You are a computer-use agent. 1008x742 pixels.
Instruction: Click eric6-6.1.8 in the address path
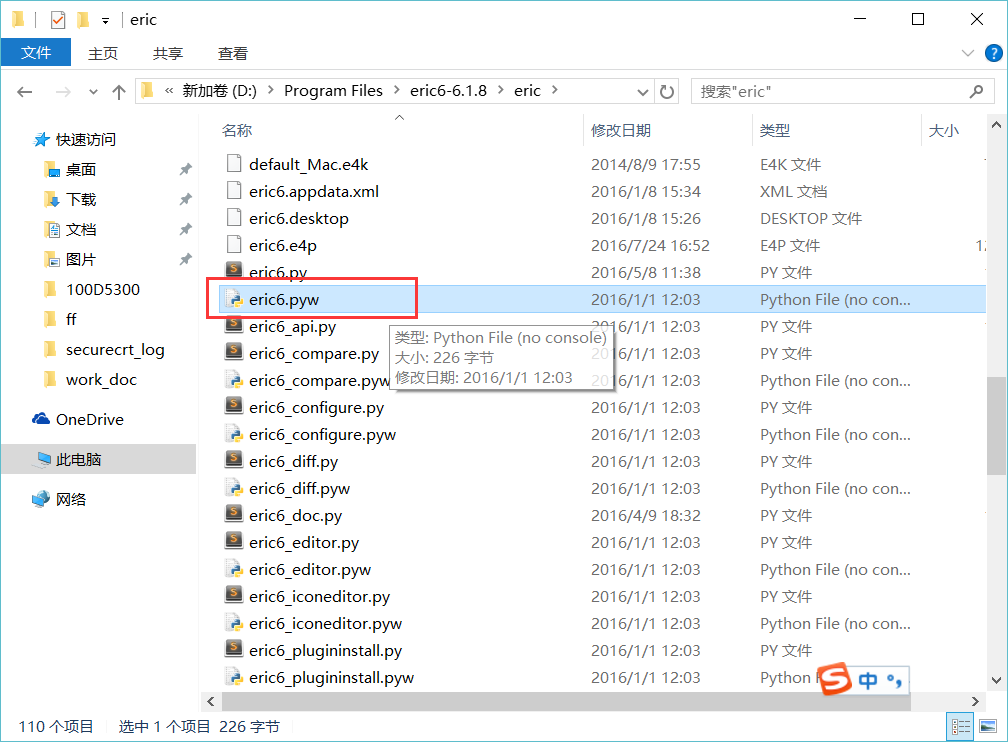[x=448, y=91]
